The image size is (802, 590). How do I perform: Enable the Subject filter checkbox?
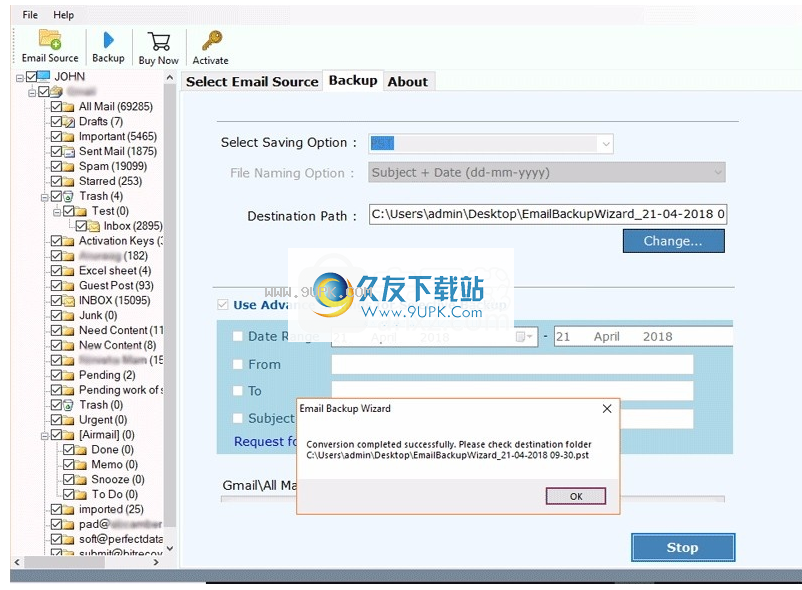point(237,418)
